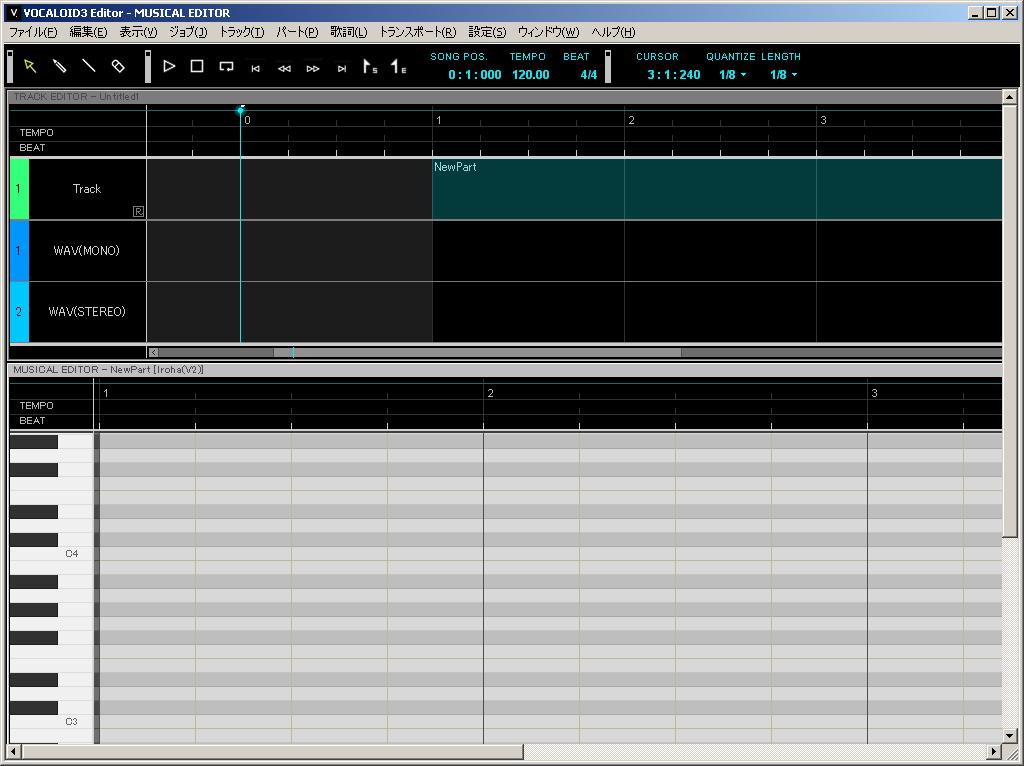Click the bottom scrollbar right arrow
This screenshot has height=766, width=1024.
[x=995, y=752]
